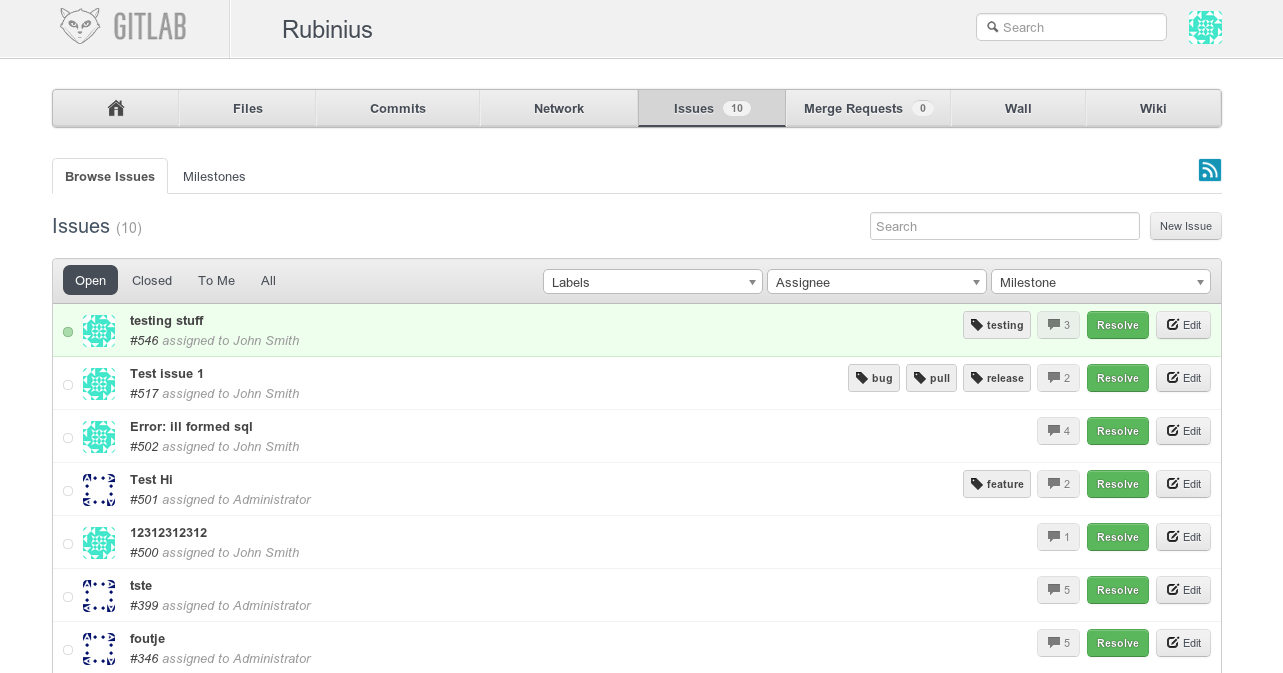Screen dimensions: 1283x673
Task: Click the issues Search field
Action: 1004,226
